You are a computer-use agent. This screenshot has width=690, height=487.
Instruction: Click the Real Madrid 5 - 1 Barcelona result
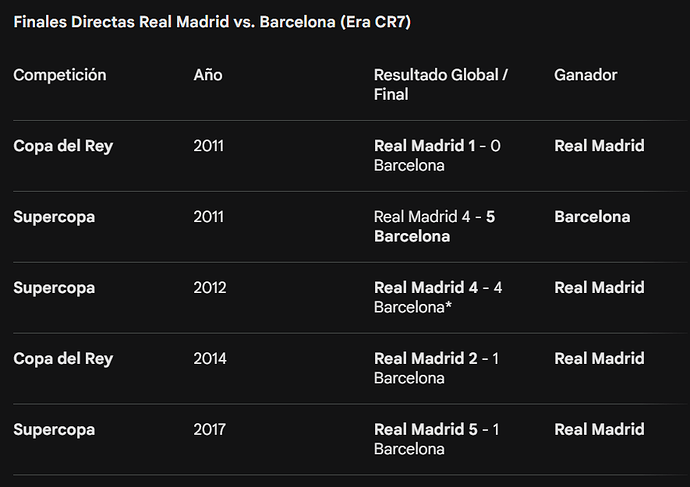438,439
